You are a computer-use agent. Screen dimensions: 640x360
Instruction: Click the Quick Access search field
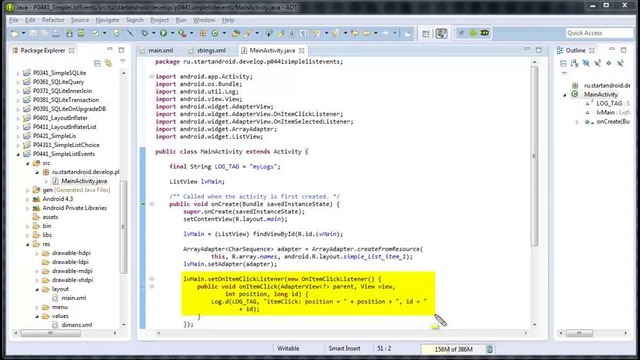coord(599,33)
